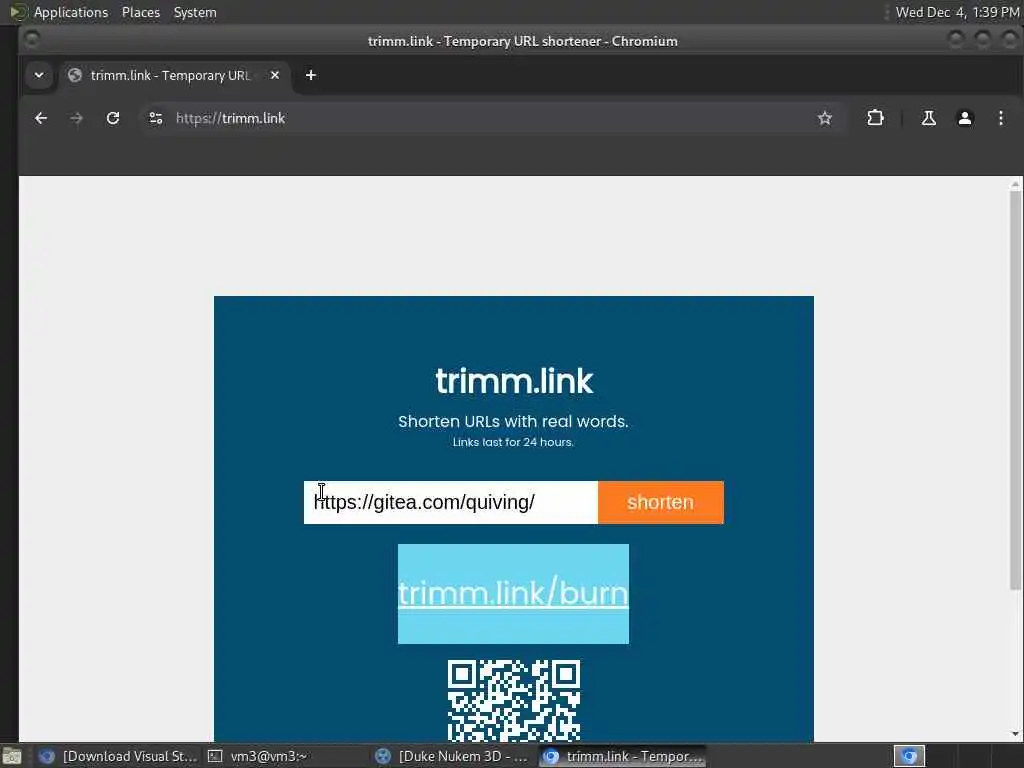Close the trimm.link tab

point(275,75)
